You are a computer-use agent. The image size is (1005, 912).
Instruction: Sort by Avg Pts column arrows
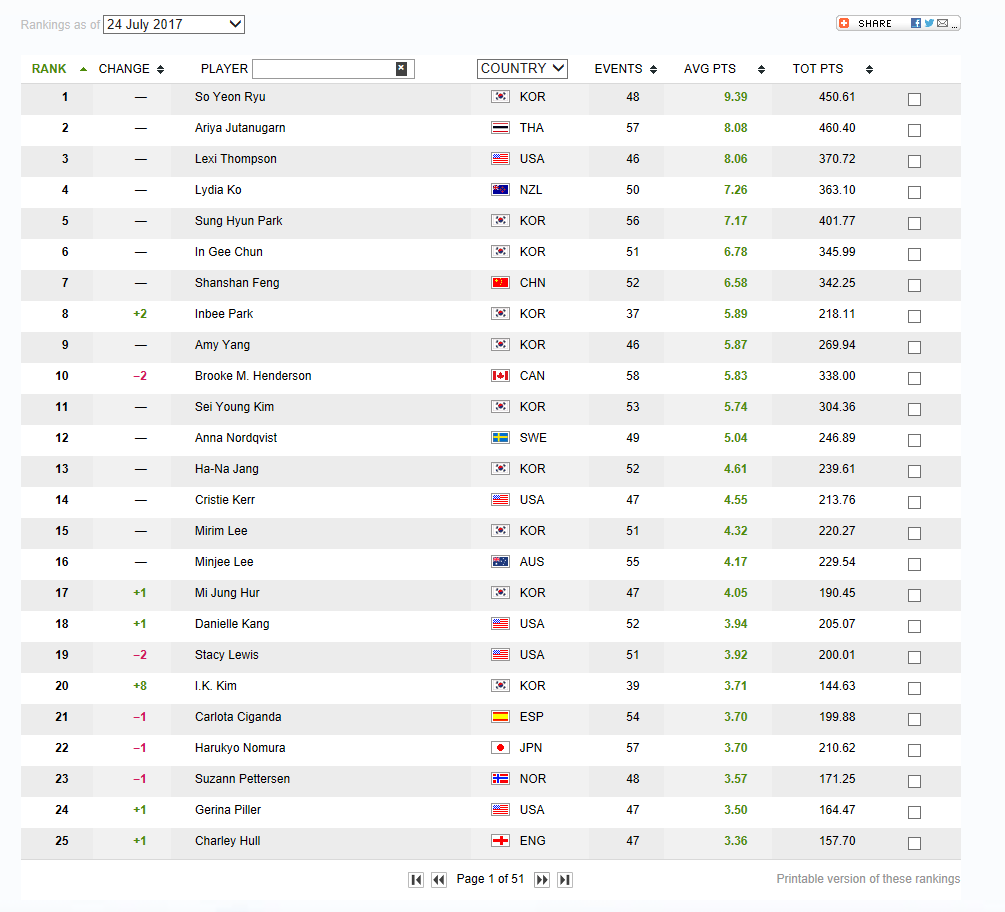[761, 69]
